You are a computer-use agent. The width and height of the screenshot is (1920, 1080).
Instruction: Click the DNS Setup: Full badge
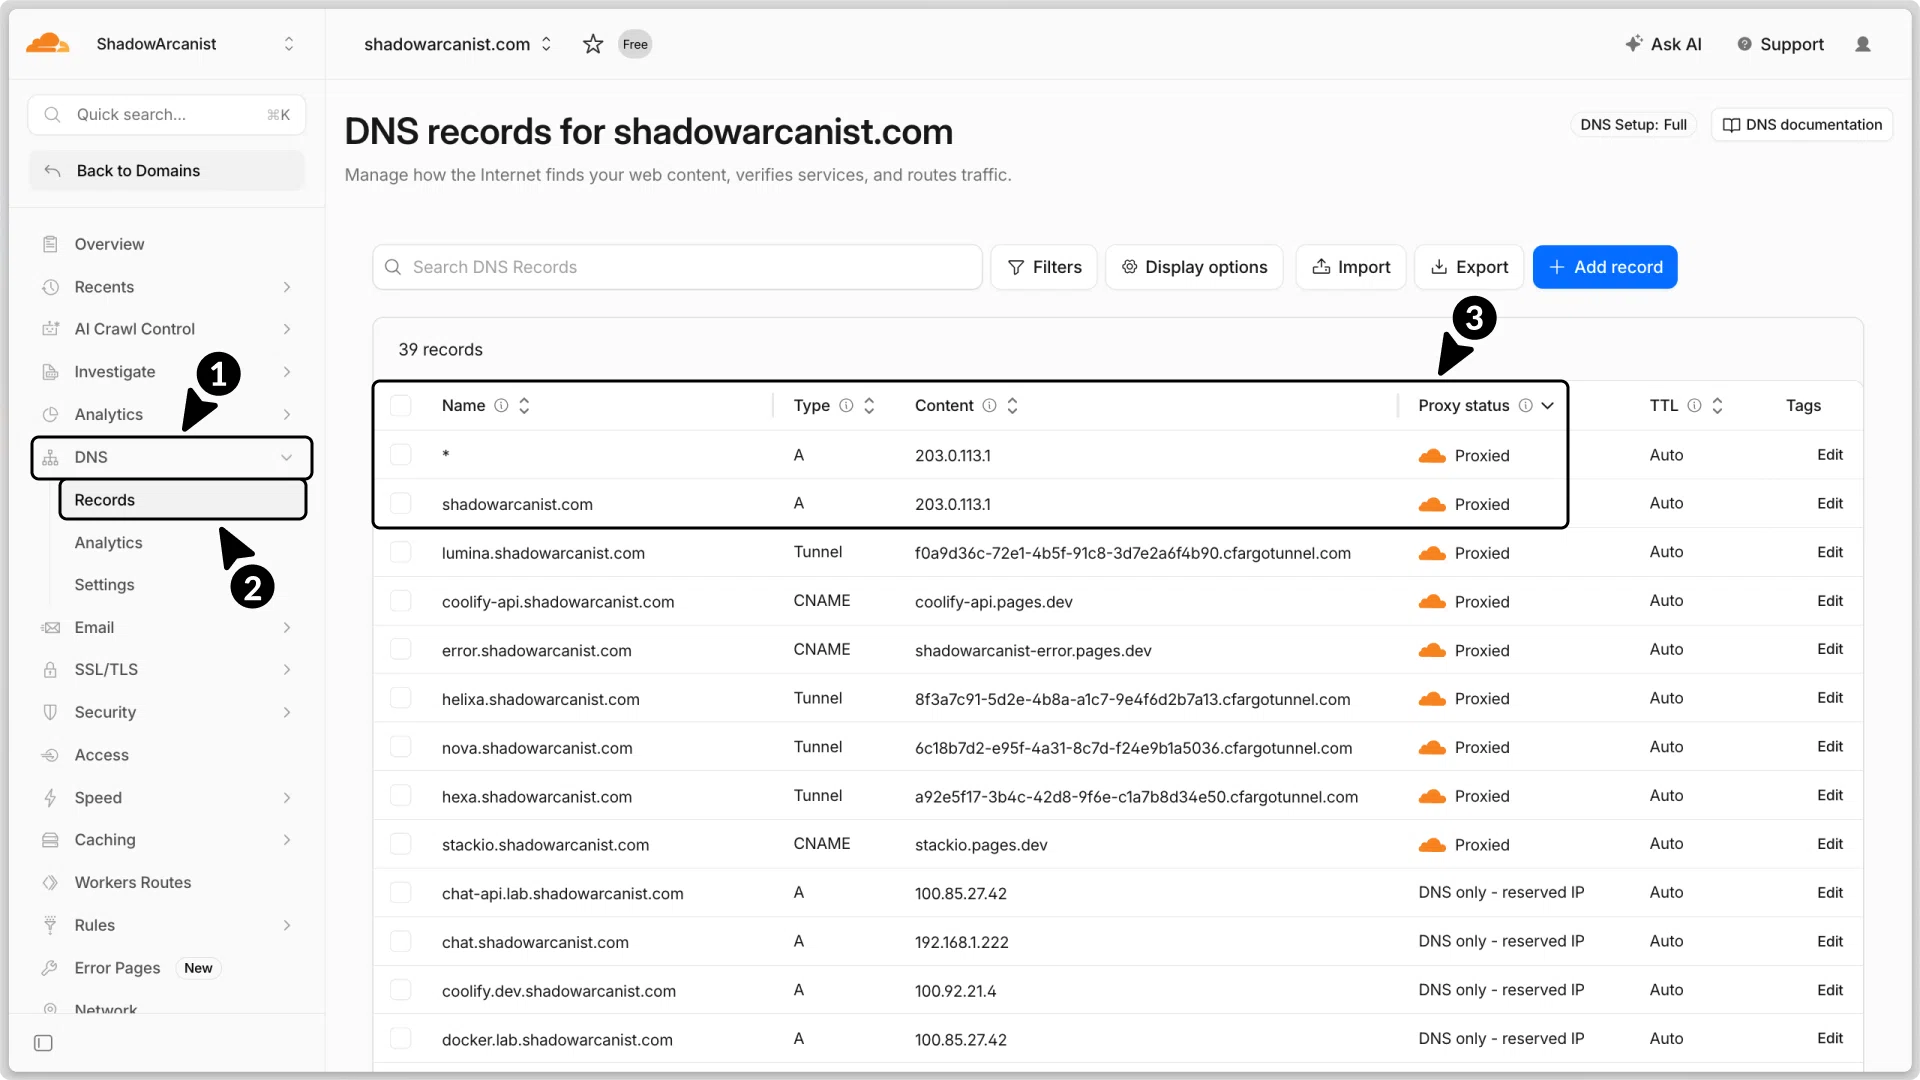click(1633, 125)
